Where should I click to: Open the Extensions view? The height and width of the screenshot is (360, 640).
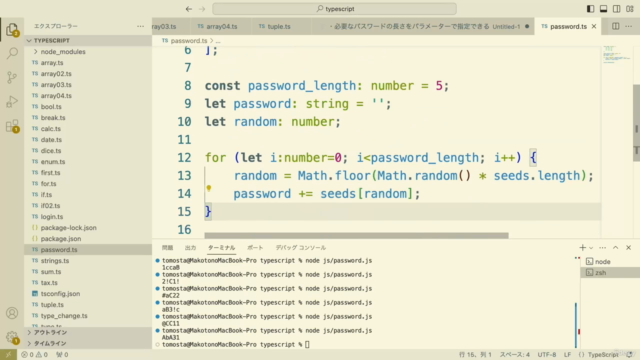12,125
